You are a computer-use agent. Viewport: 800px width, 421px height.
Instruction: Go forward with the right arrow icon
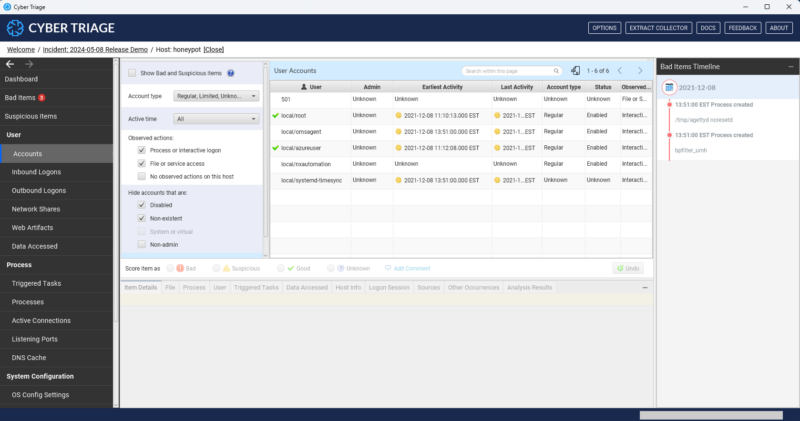tap(29, 64)
